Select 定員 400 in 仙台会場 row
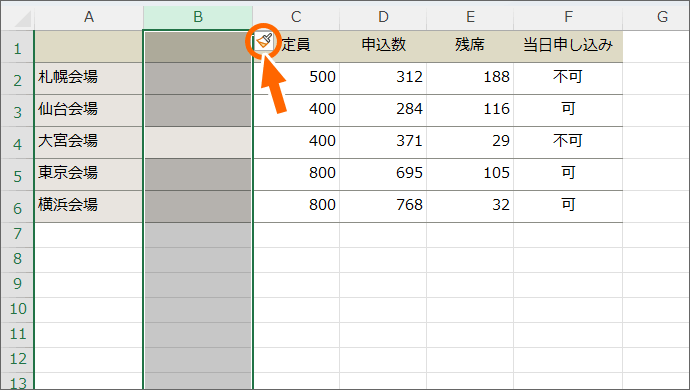Viewport: 690px width, 390px height. 296,110
